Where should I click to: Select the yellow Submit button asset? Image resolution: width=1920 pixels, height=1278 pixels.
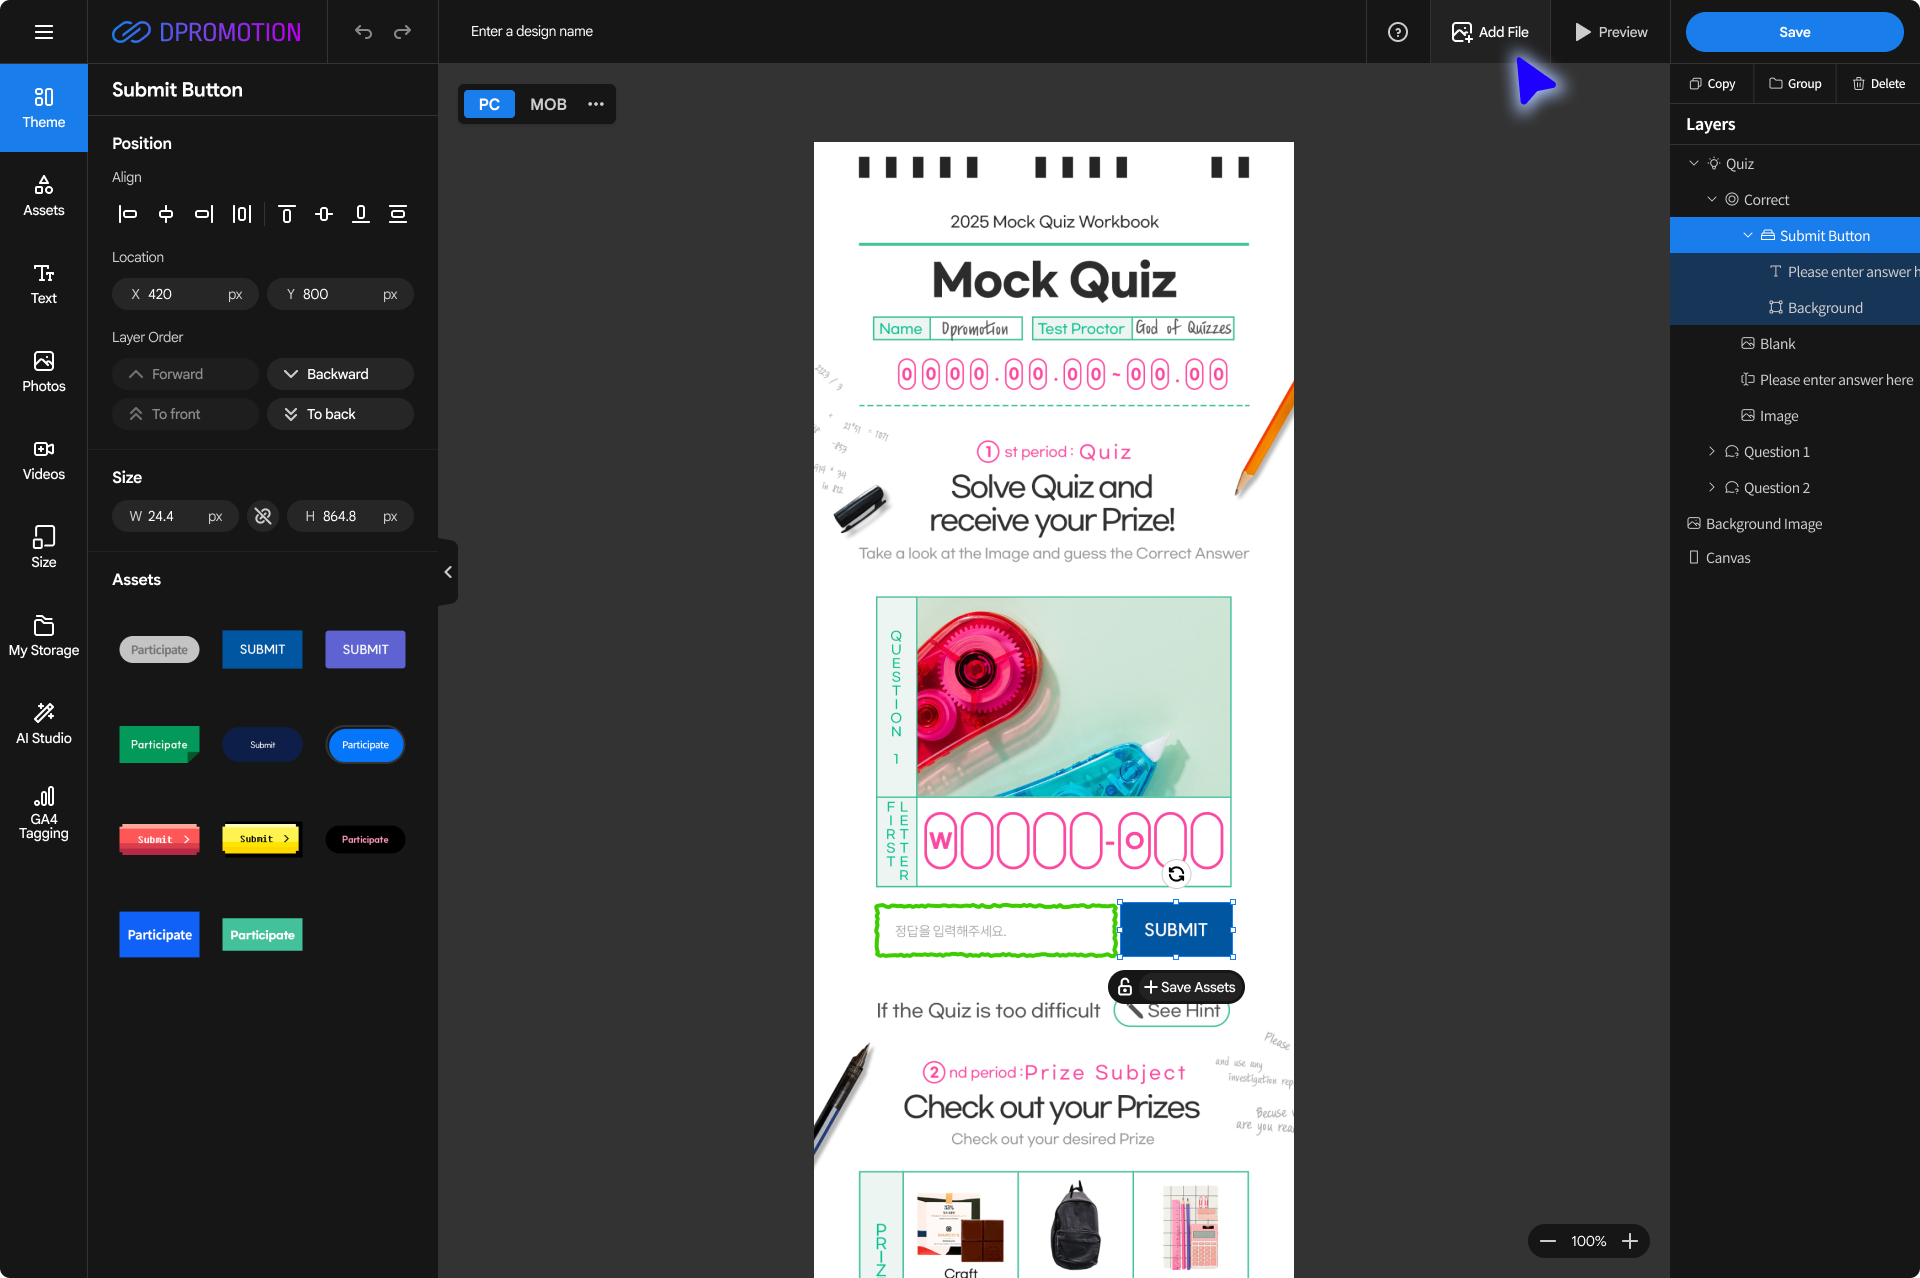pos(262,839)
